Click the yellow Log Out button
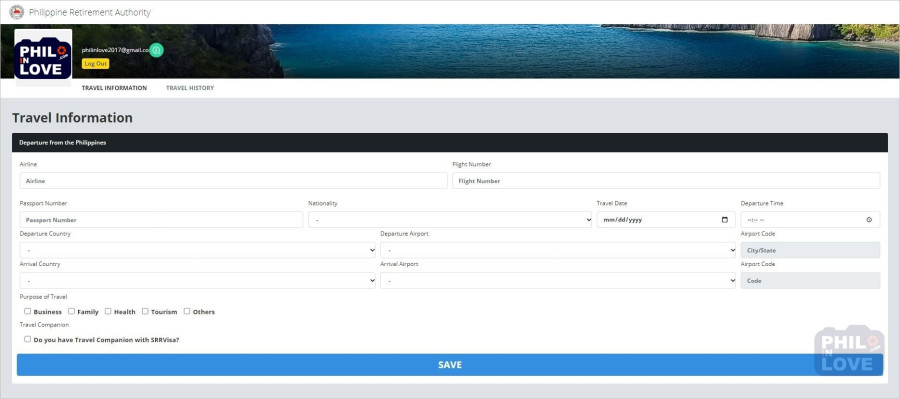900x399 pixels. [95, 64]
